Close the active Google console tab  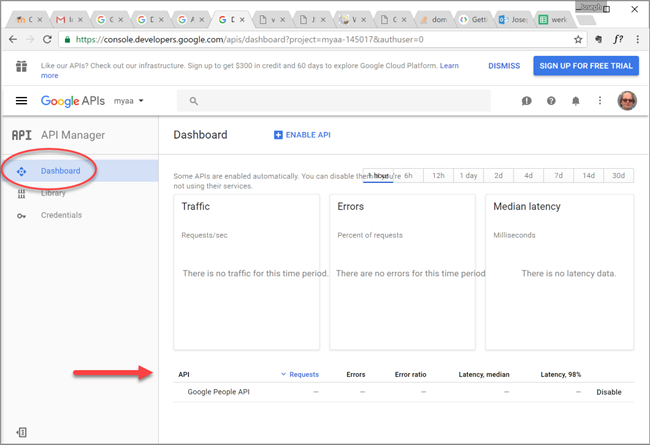[x=242, y=19]
